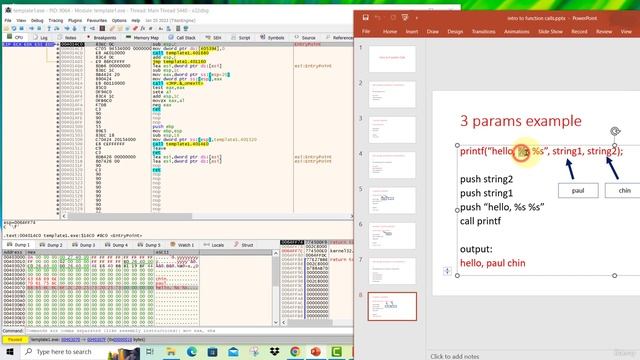Select slide 1 thumbnail in PowerPoint
The image size is (640, 360).
point(392,59)
